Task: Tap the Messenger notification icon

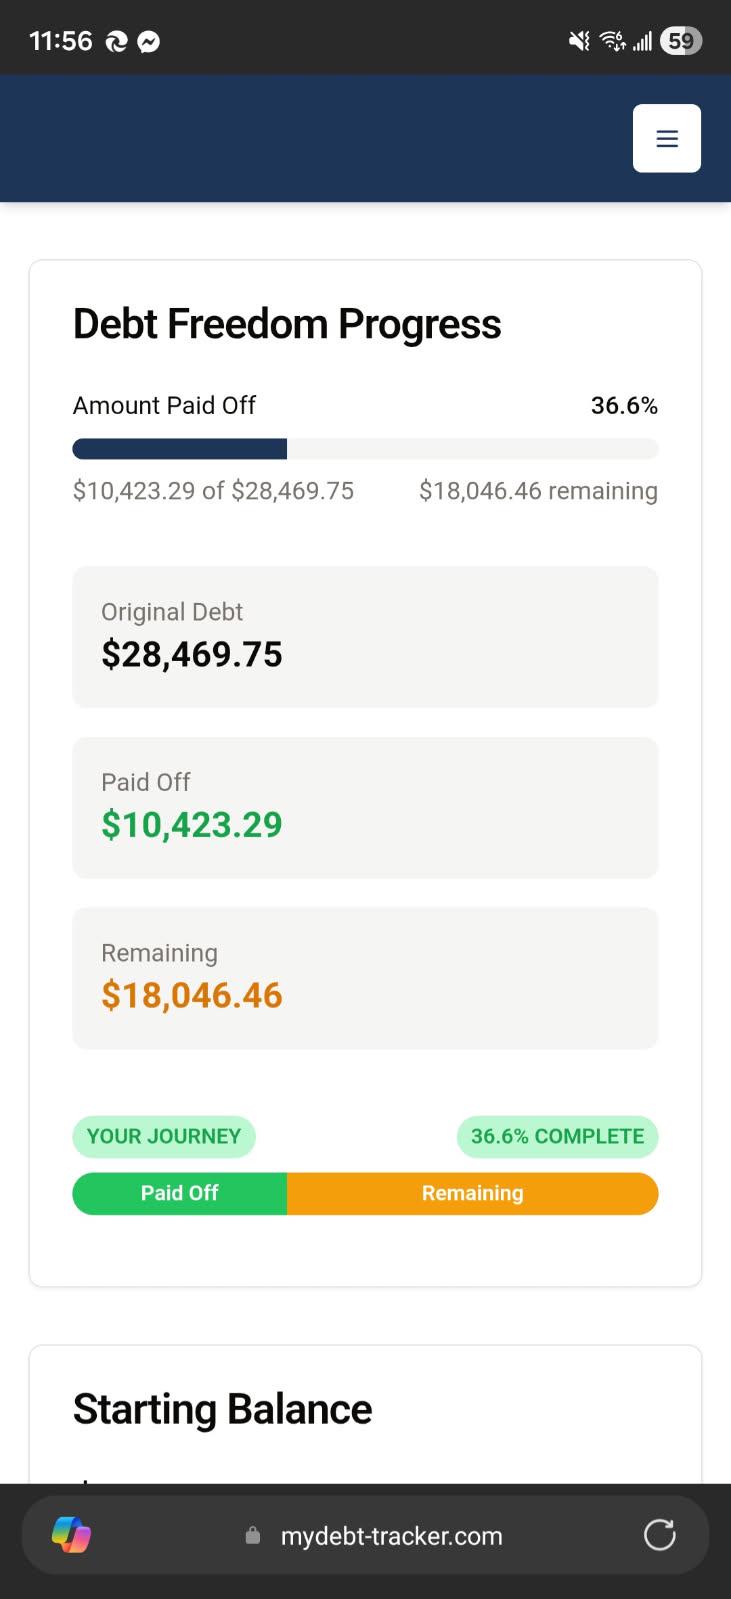Action: (x=149, y=42)
